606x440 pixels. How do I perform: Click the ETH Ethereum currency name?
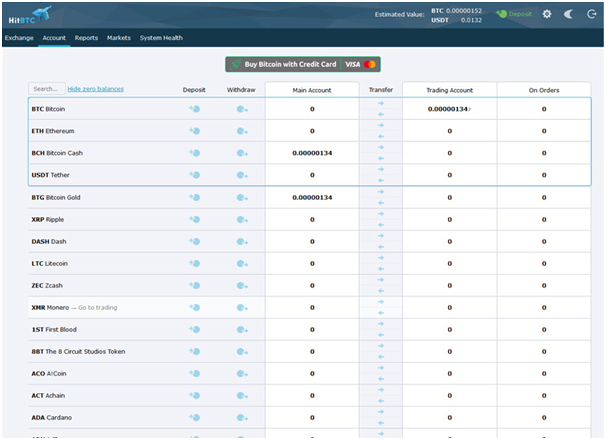click(53, 131)
